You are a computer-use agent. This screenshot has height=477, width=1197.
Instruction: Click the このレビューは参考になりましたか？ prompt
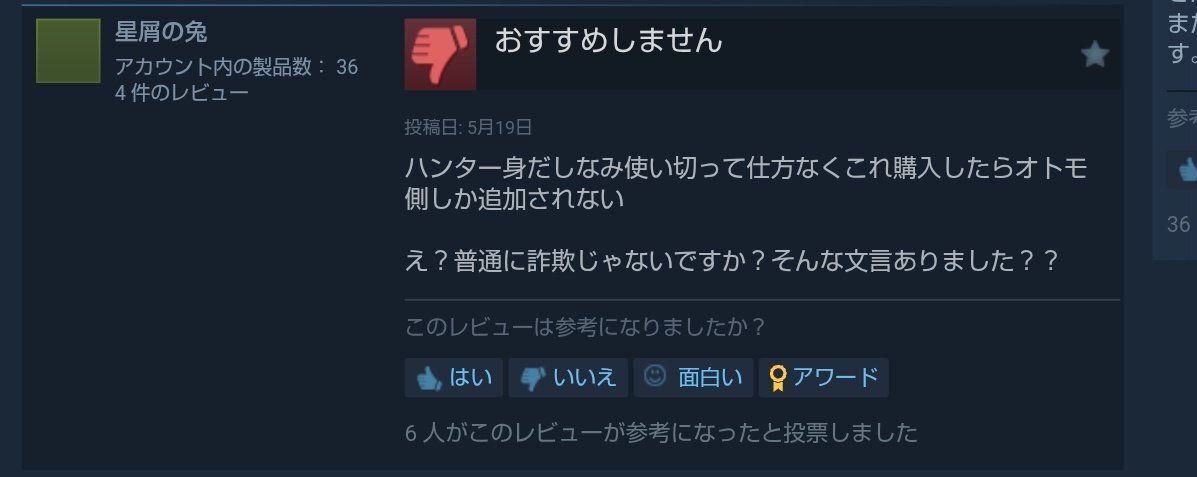[585, 327]
